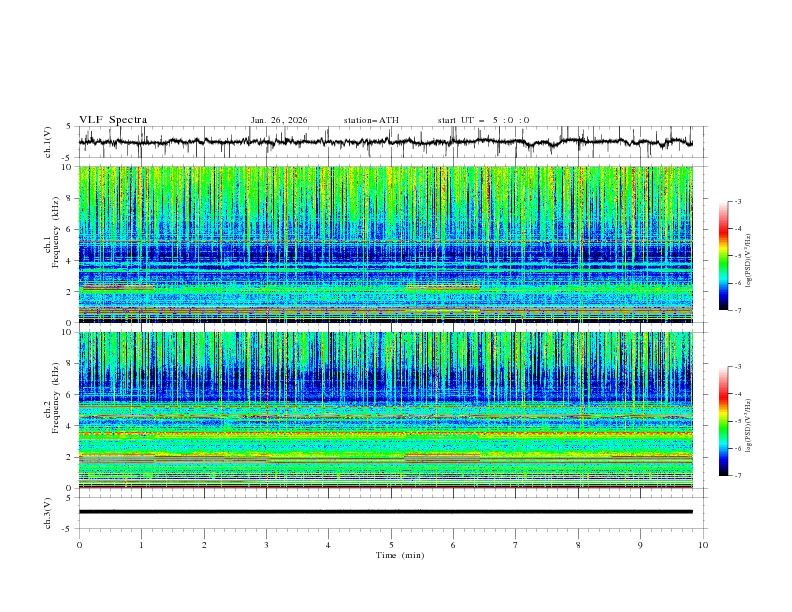Click time axis tick label "6"
This screenshot has height=612, width=792.
(453, 545)
